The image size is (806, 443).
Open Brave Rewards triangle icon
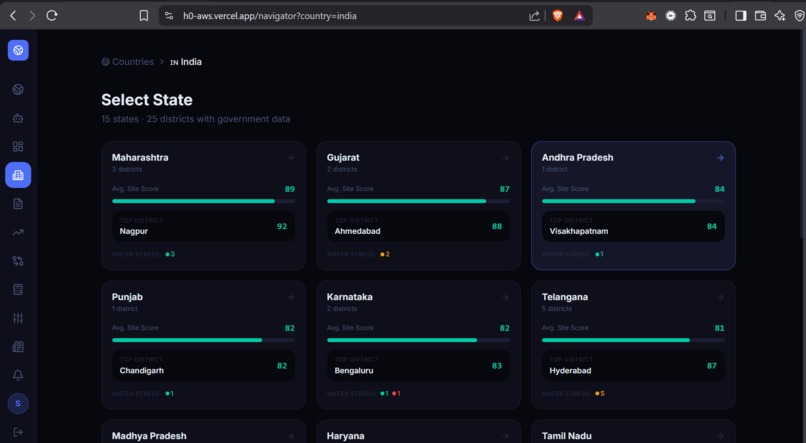tap(579, 16)
